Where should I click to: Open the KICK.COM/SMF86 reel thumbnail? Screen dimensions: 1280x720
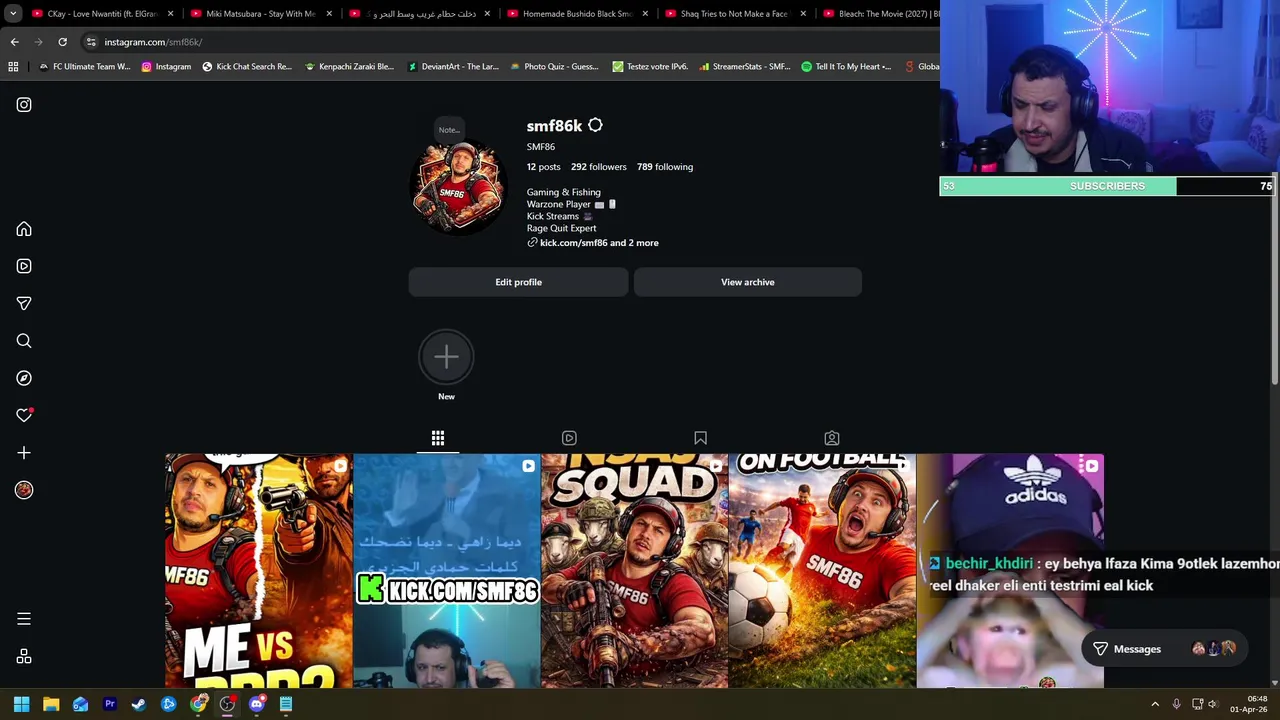coord(446,571)
